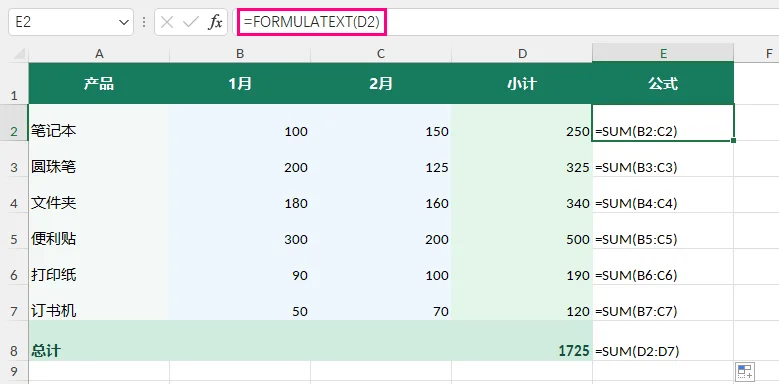Select row 8 header
The image size is (779, 384).
14,341
